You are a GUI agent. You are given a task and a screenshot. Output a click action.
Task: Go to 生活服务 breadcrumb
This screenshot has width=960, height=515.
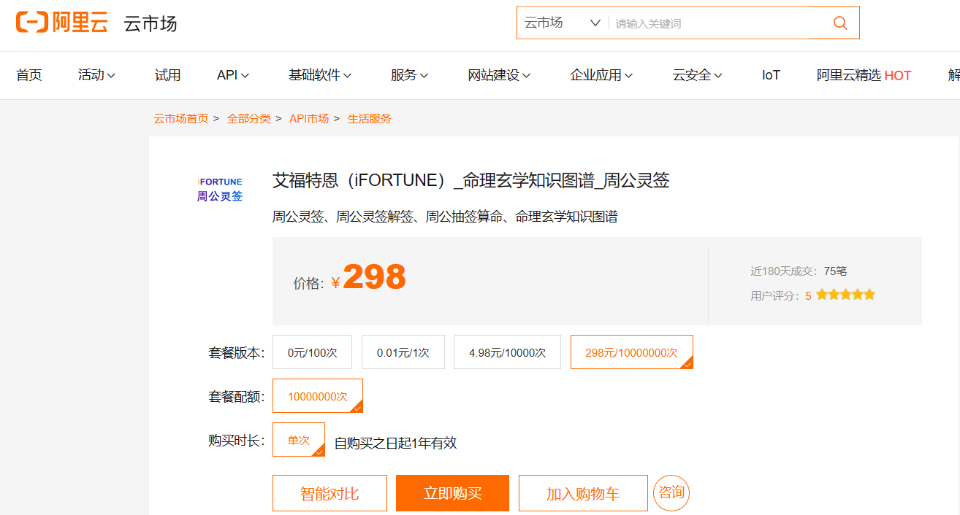coord(369,119)
